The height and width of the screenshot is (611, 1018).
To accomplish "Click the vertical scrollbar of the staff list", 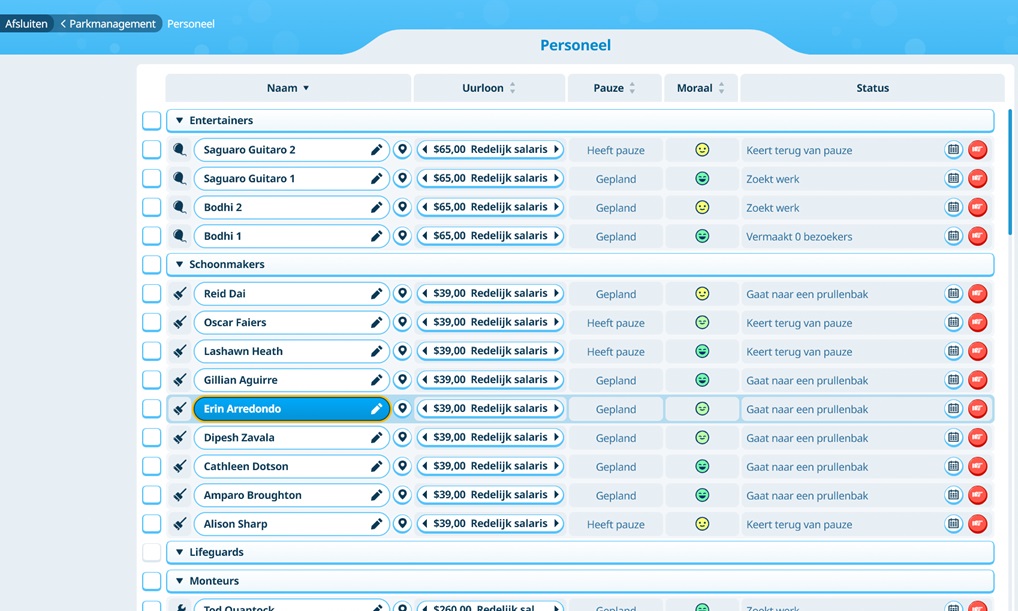I will 1010,172.
